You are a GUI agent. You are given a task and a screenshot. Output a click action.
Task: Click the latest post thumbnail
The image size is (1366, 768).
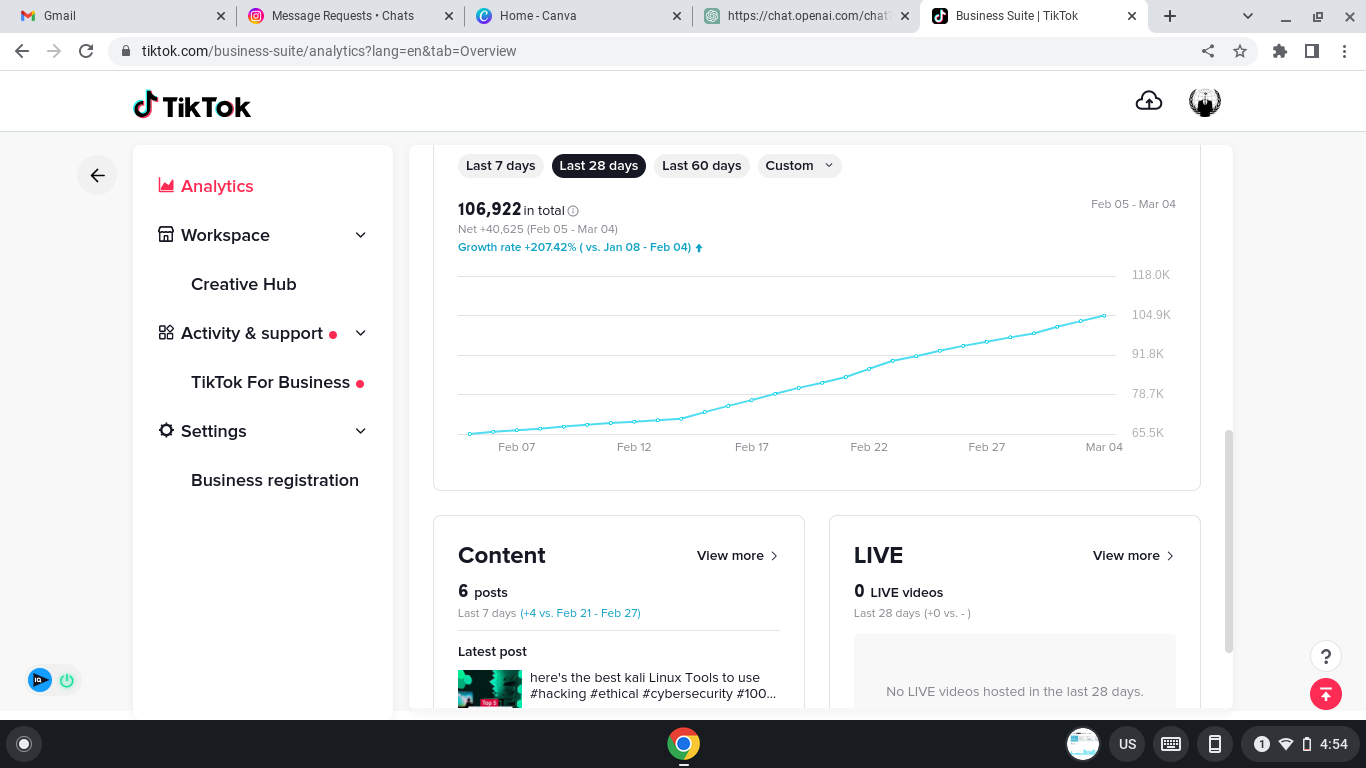point(490,689)
